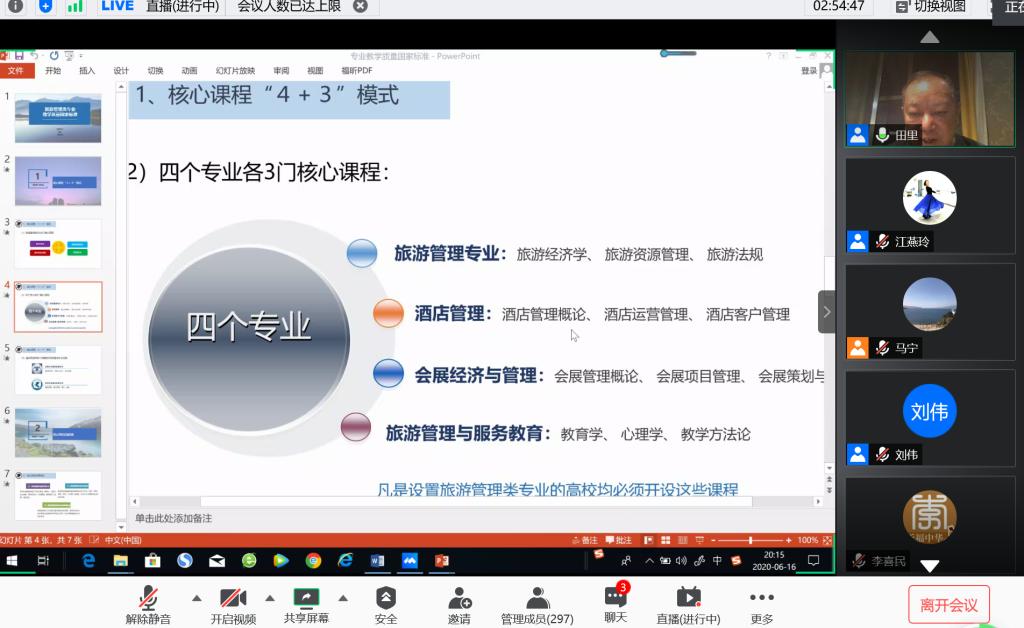This screenshot has height=628, width=1024.
Task: Select 马宁's participant tile
Action: pos(930,312)
